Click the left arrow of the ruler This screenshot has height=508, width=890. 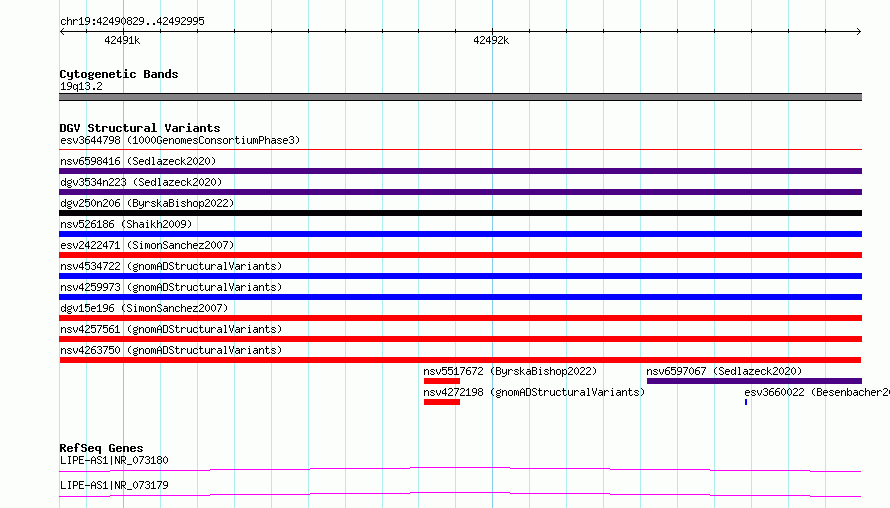62,32
